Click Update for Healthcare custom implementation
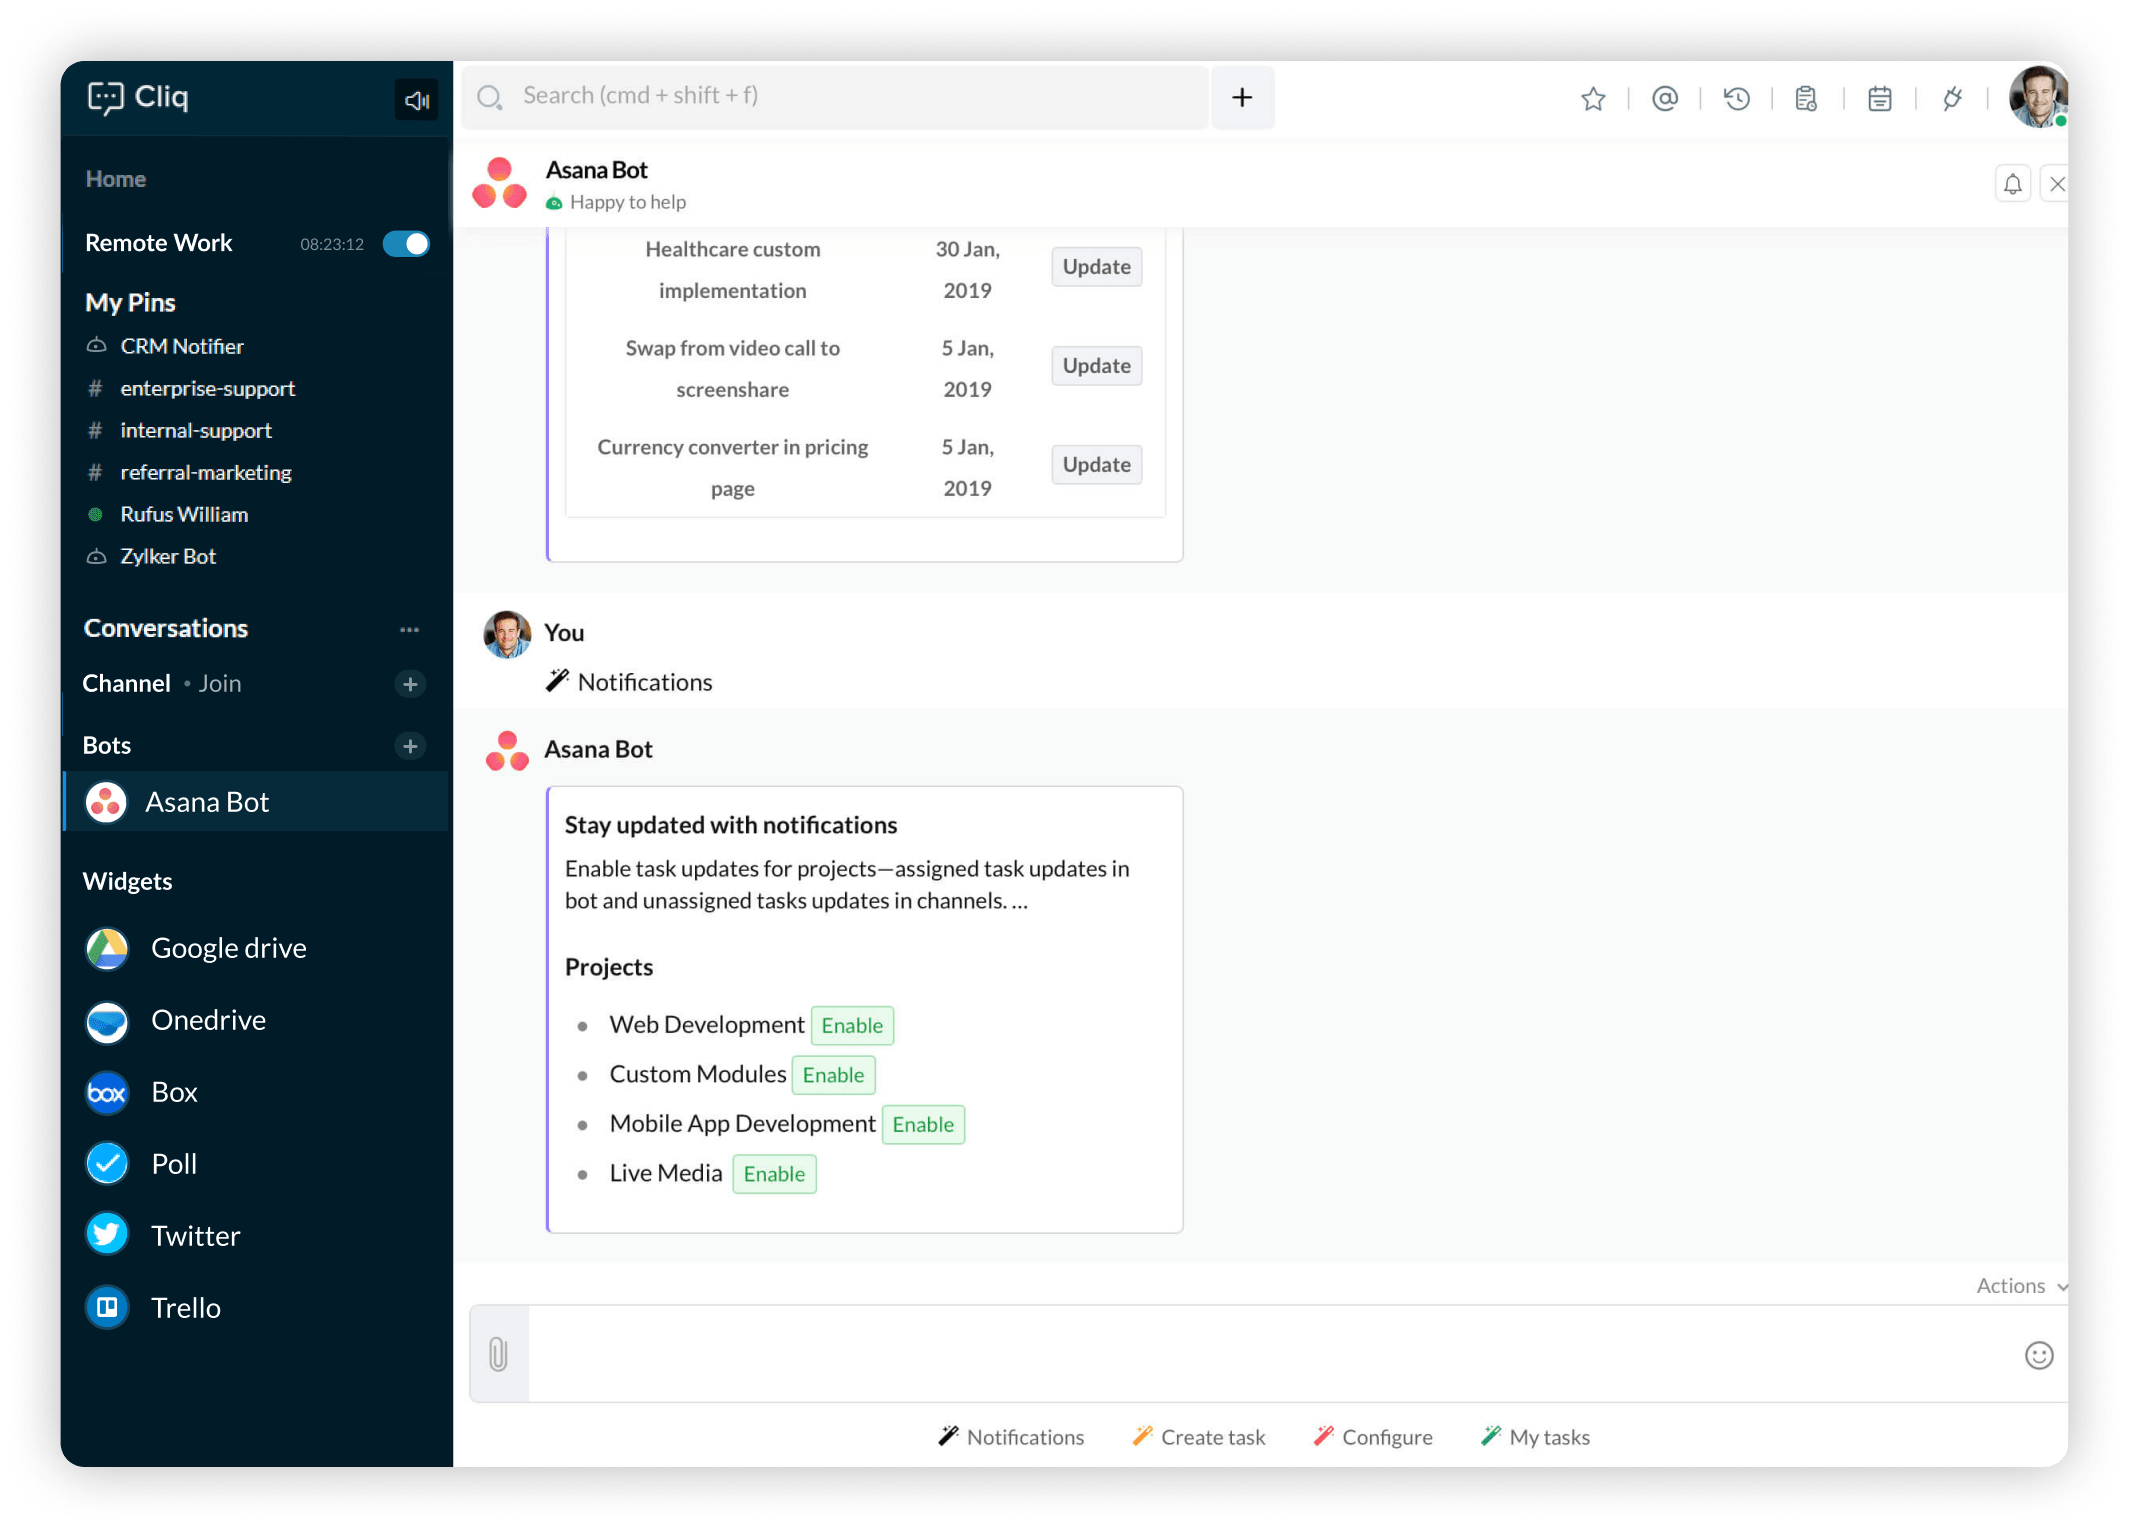Image resolution: width=2129 pixels, height=1526 pixels. point(1096,267)
